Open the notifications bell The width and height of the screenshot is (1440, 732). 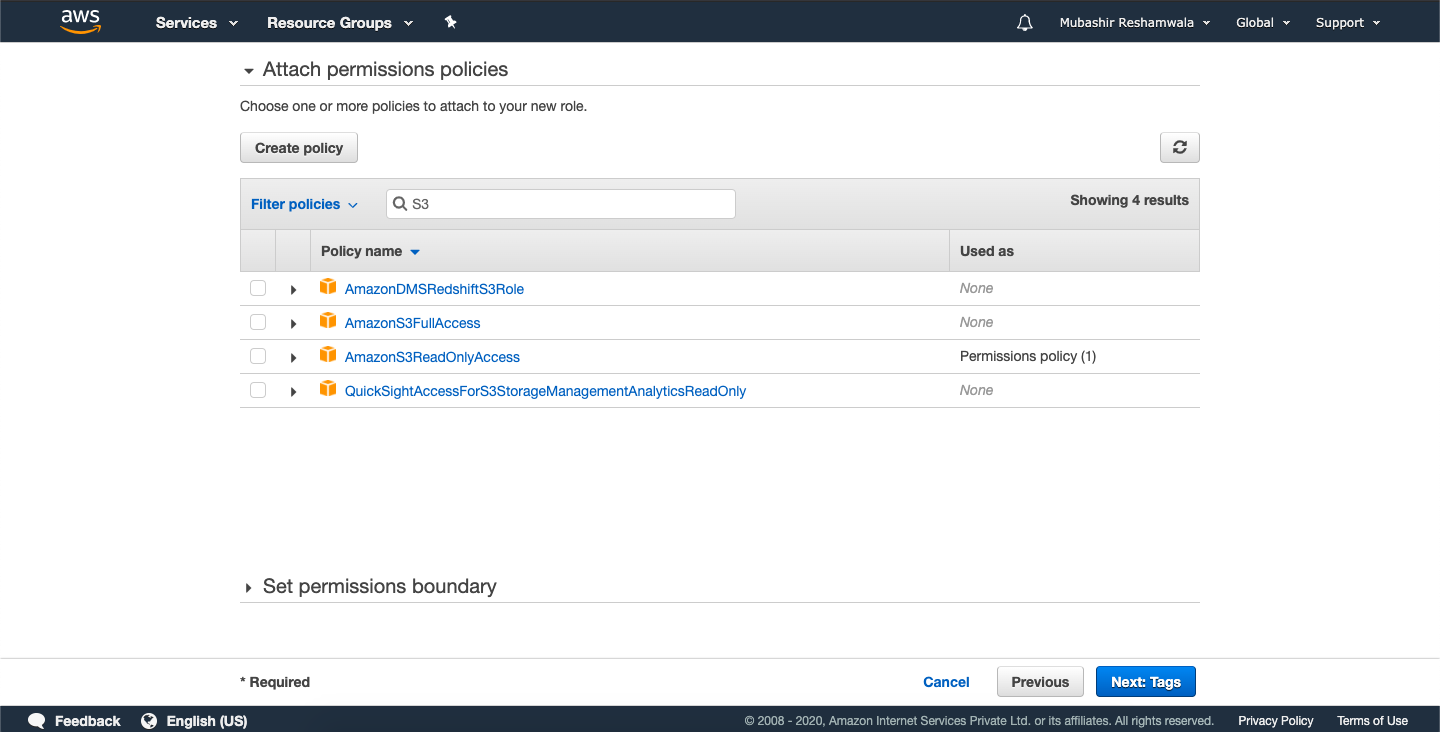(x=1024, y=22)
